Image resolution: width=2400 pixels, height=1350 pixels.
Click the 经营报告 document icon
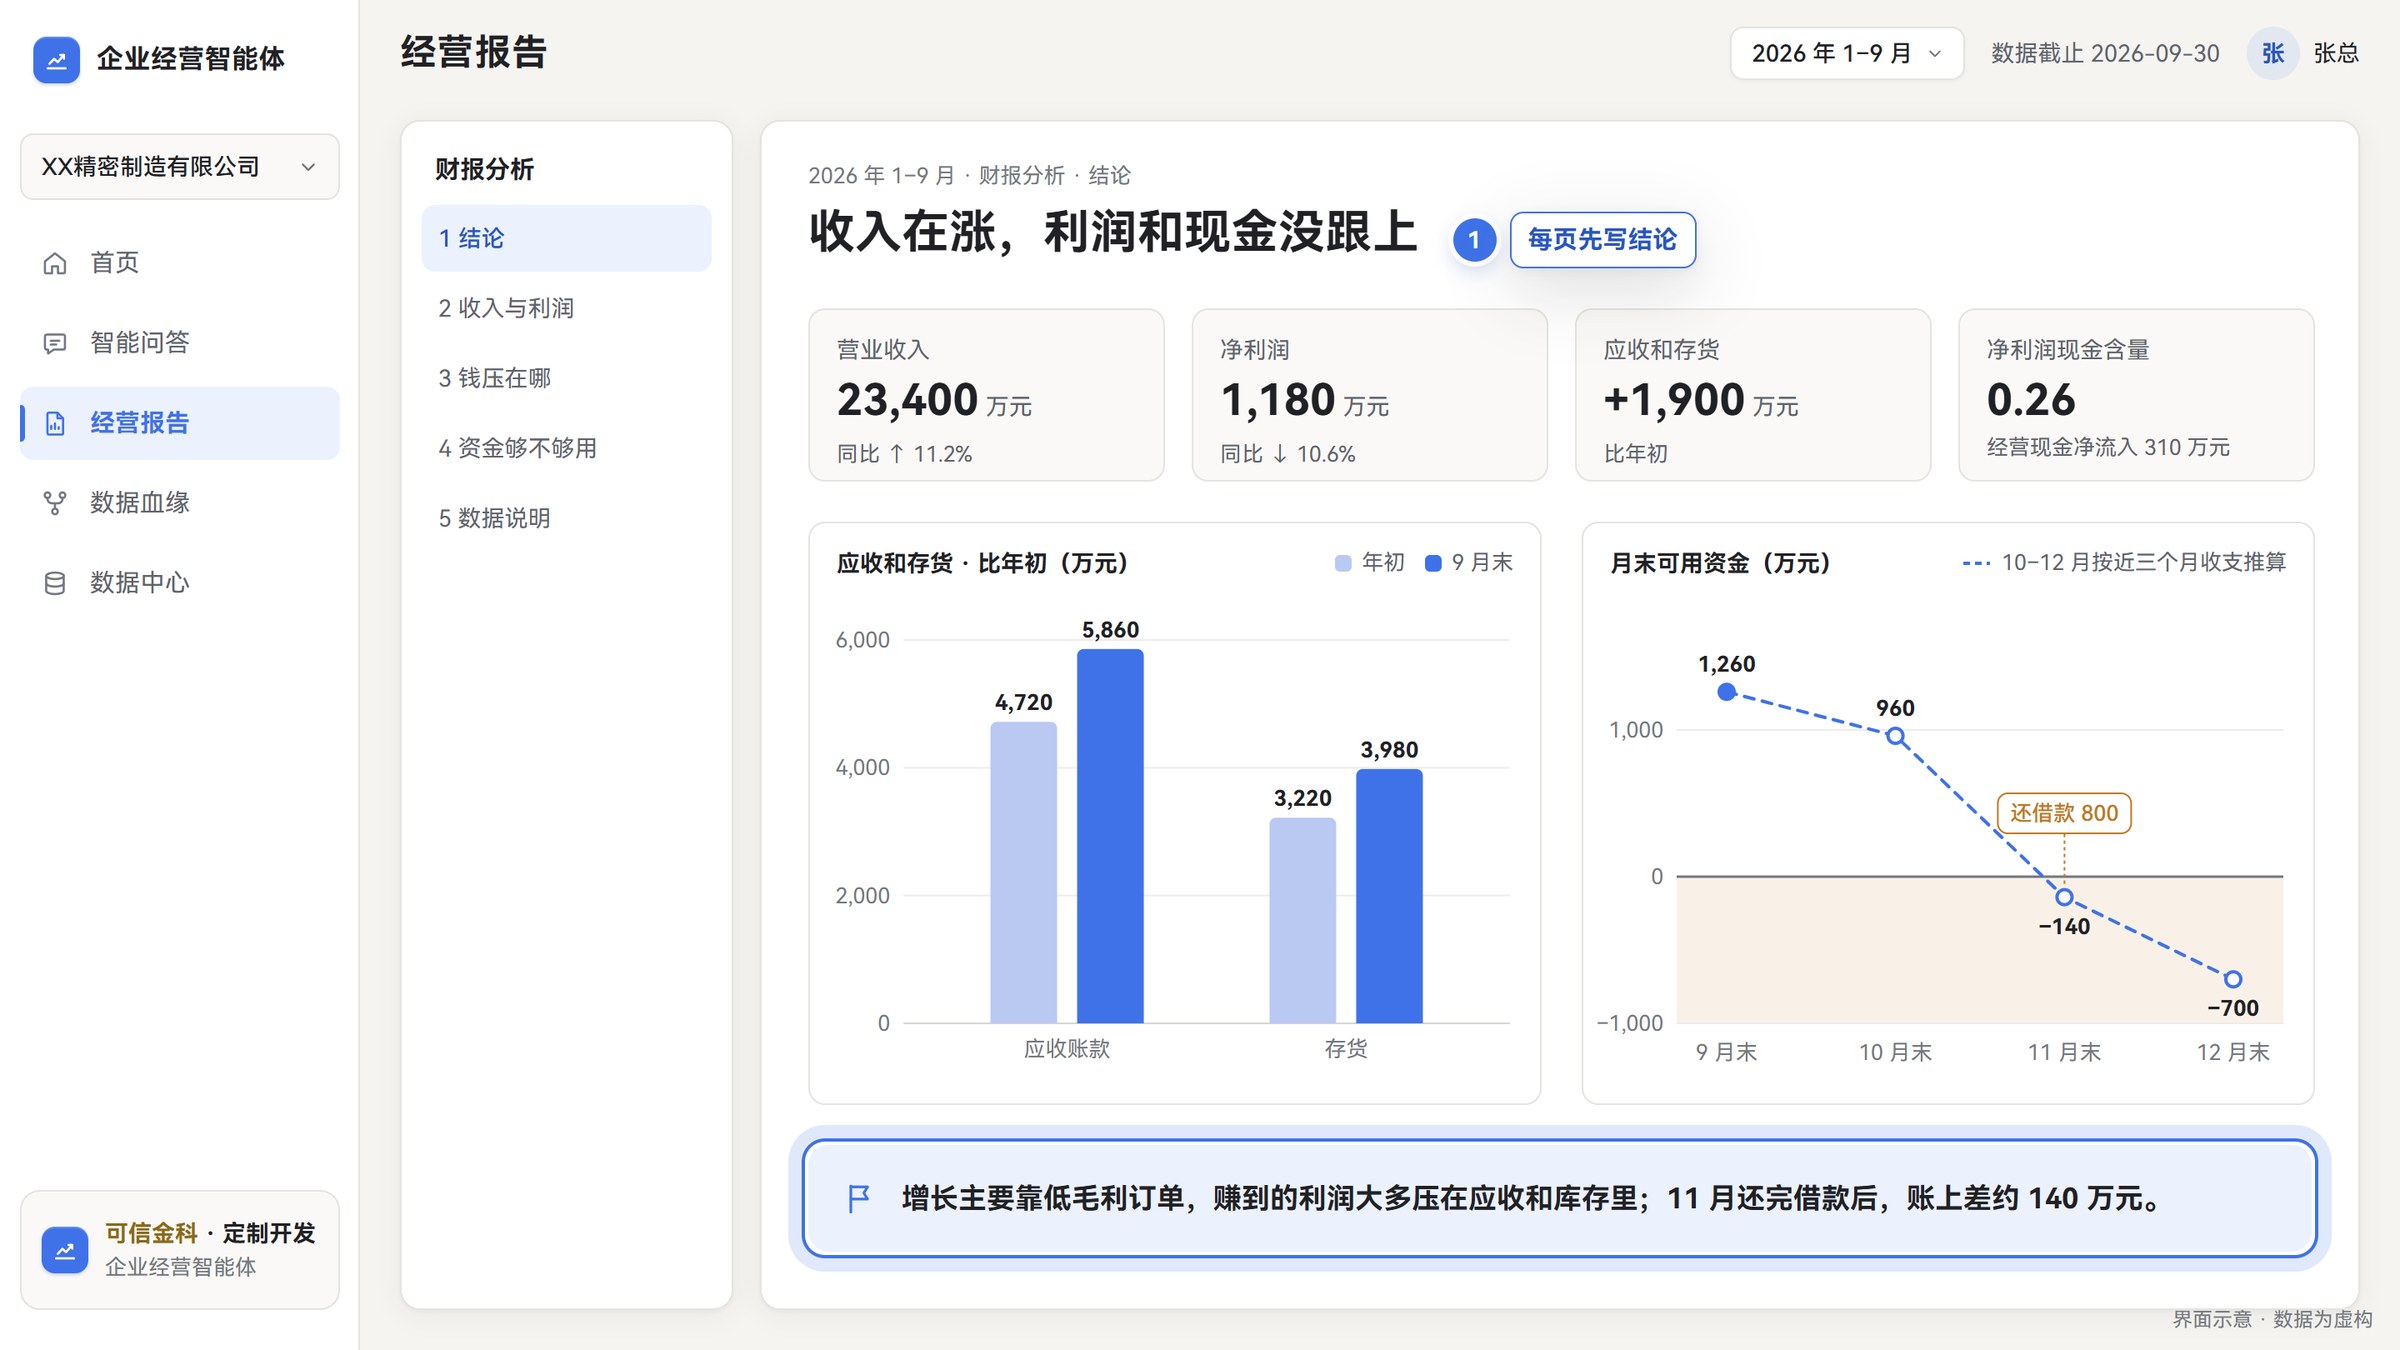click(55, 423)
